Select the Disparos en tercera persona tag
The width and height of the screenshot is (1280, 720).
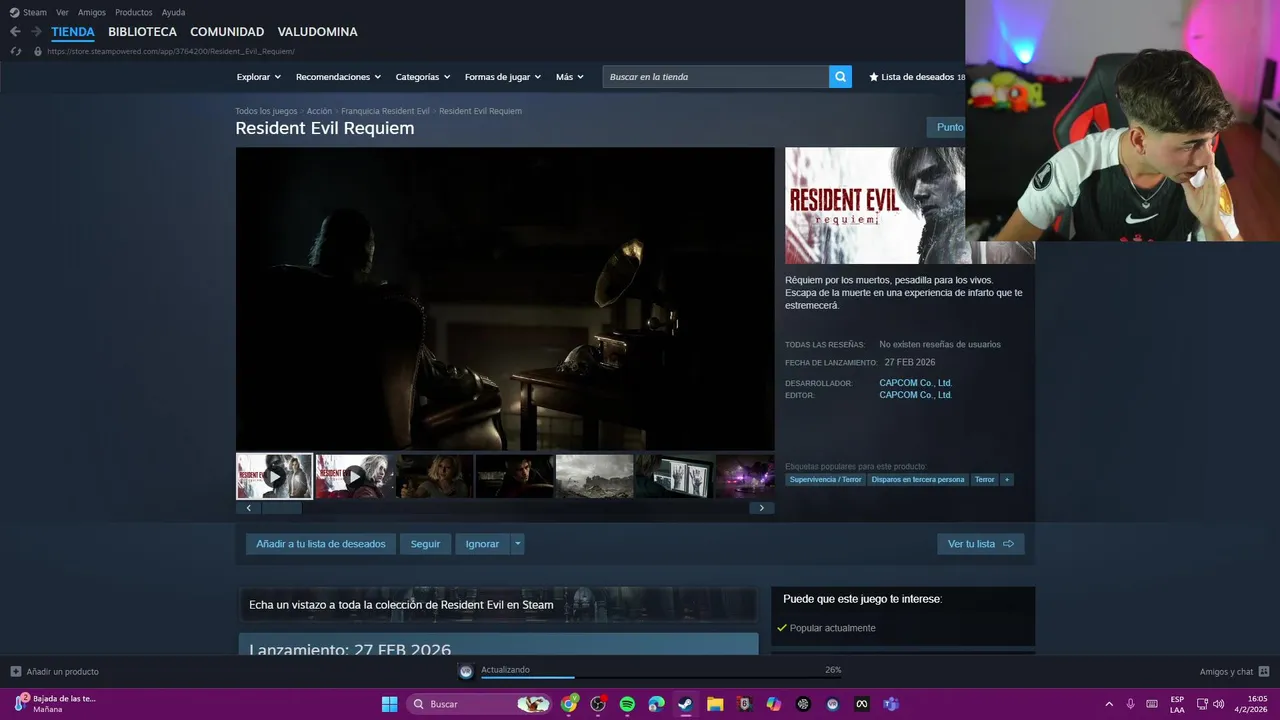(x=918, y=480)
